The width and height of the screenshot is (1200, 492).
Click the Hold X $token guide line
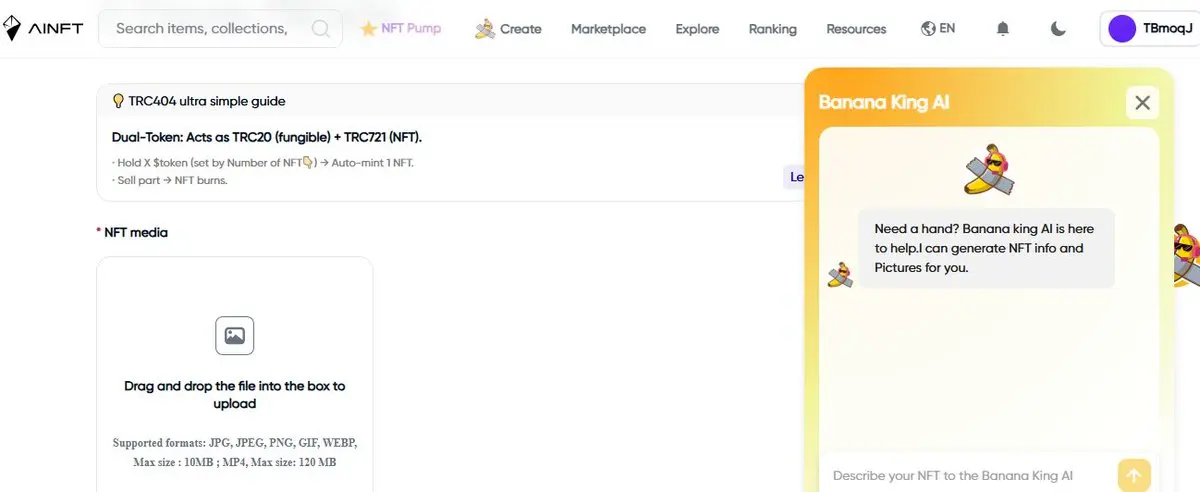(263, 162)
